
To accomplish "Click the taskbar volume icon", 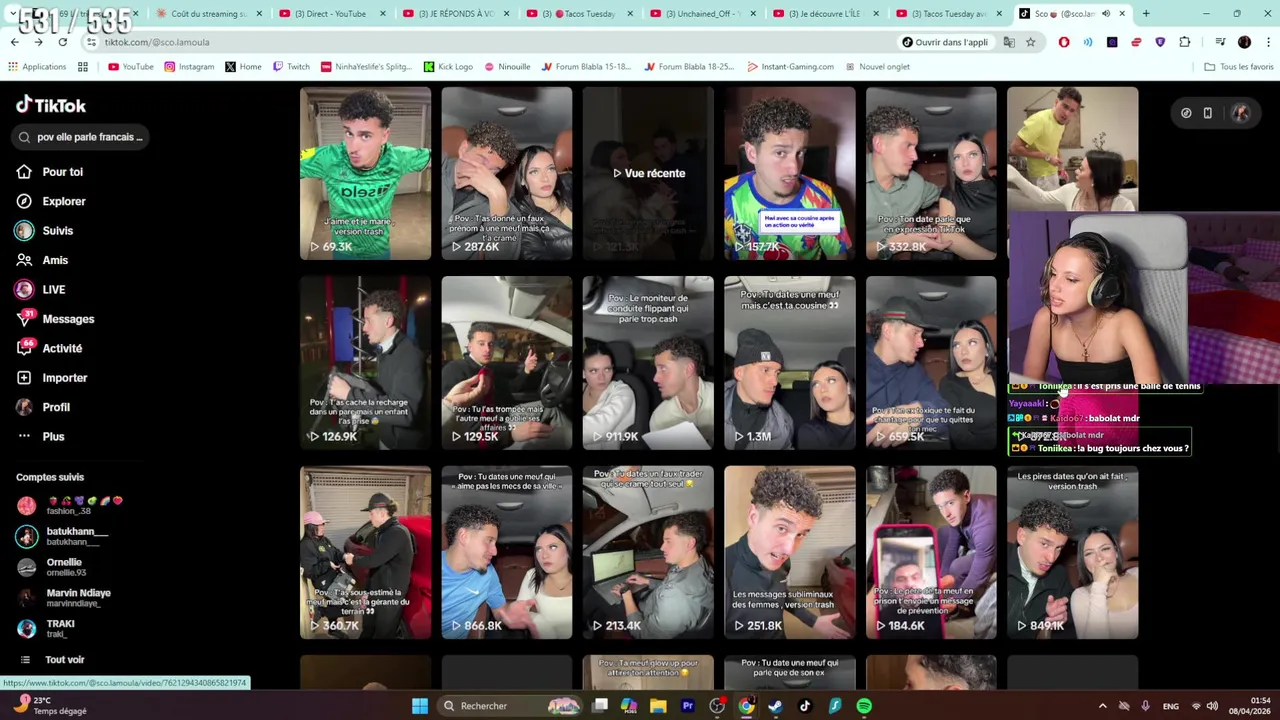I will point(1213,706).
